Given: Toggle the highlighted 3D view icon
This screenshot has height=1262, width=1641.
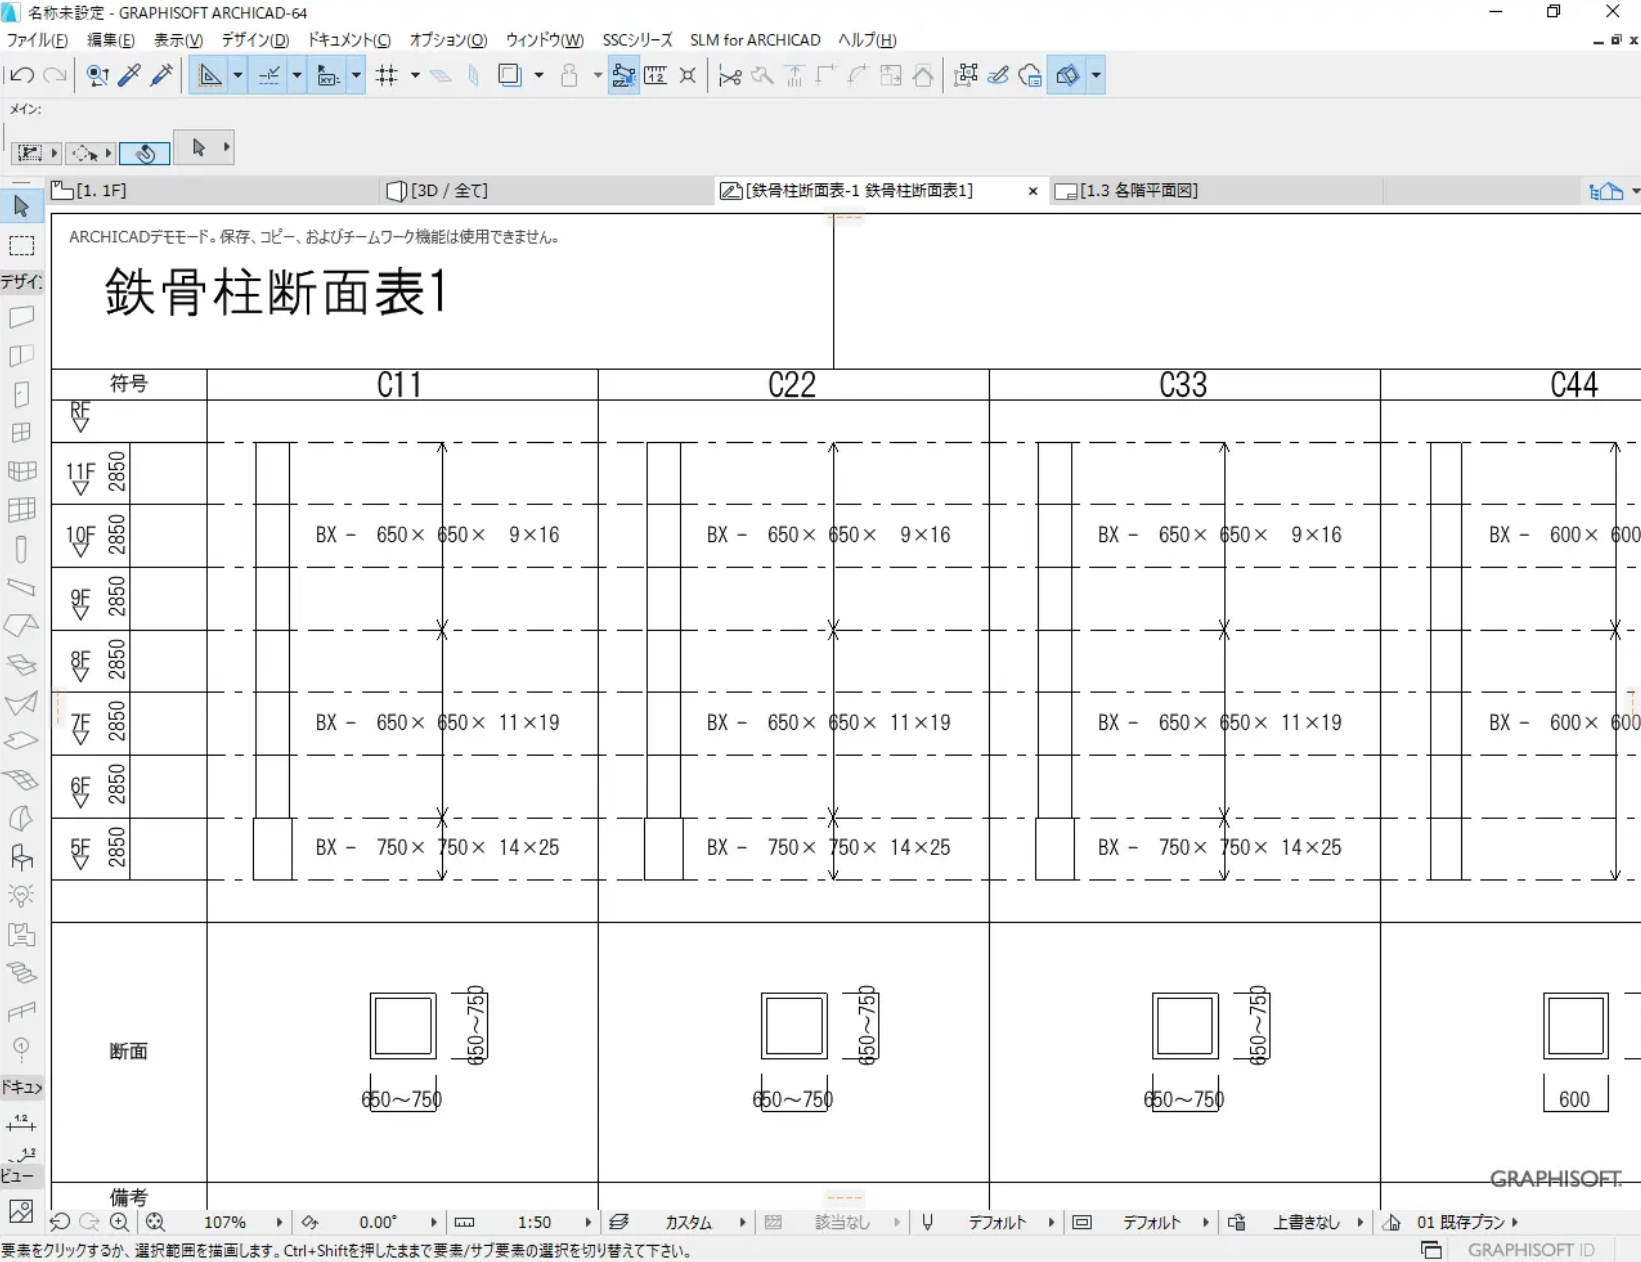Looking at the screenshot, I should [x=1068, y=75].
